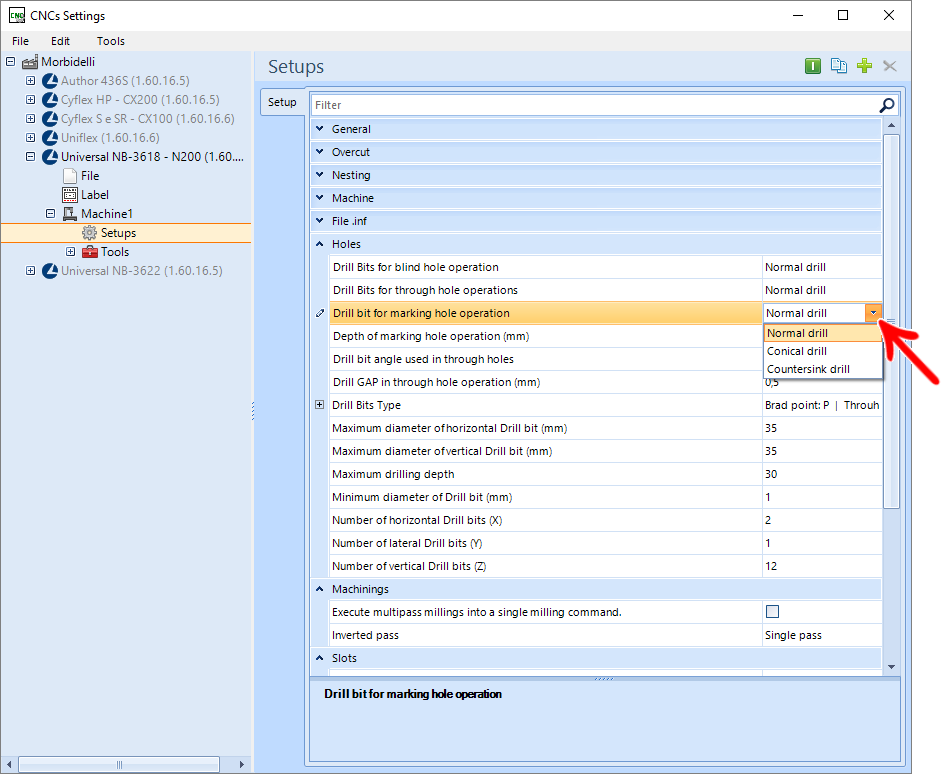This screenshot has height=774, width=946.
Task: Collapse the Machine1 node
Action: click(x=51, y=214)
